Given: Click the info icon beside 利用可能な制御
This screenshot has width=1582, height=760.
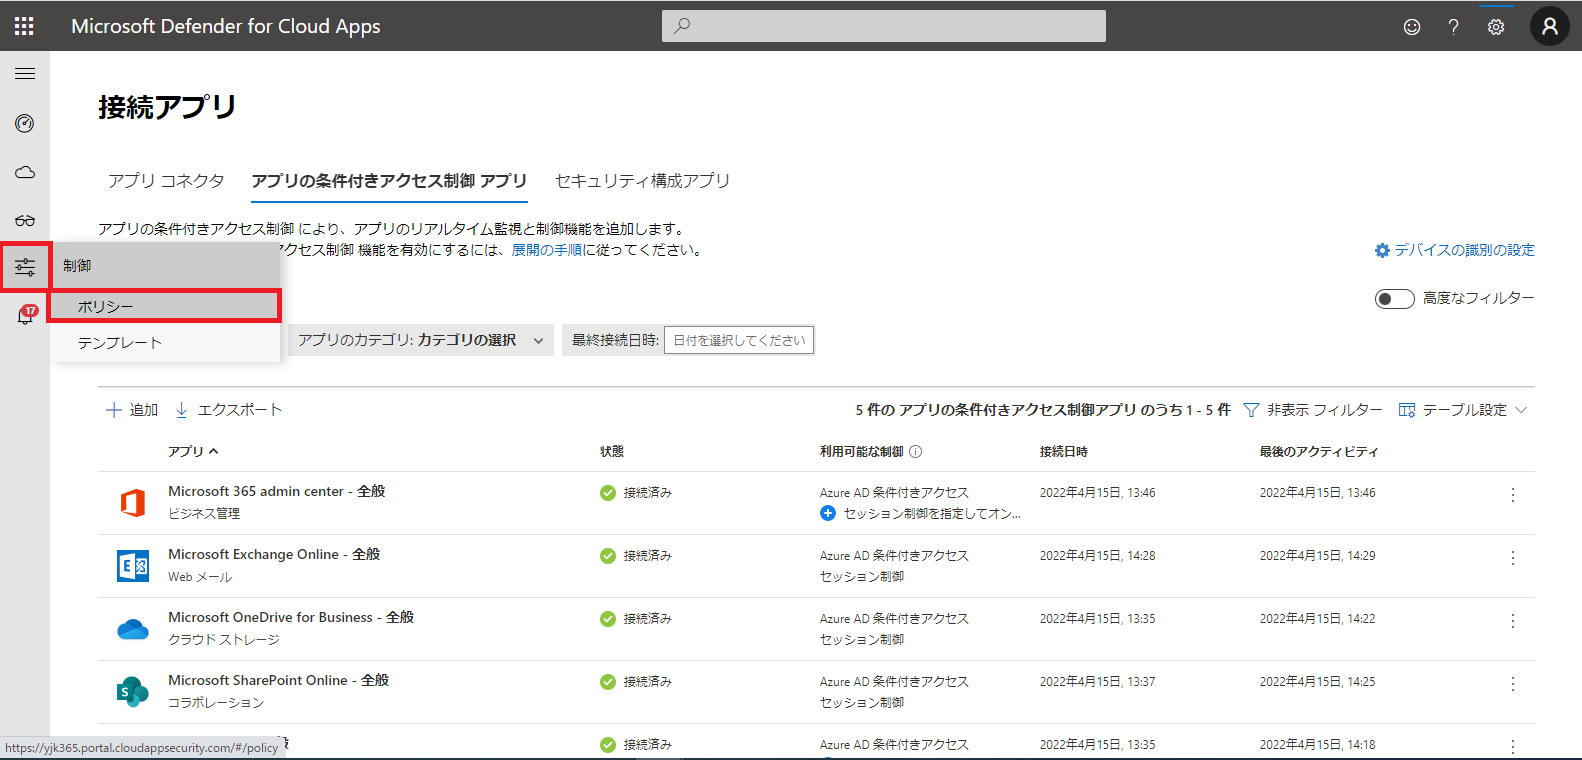Looking at the screenshot, I should click(x=915, y=452).
